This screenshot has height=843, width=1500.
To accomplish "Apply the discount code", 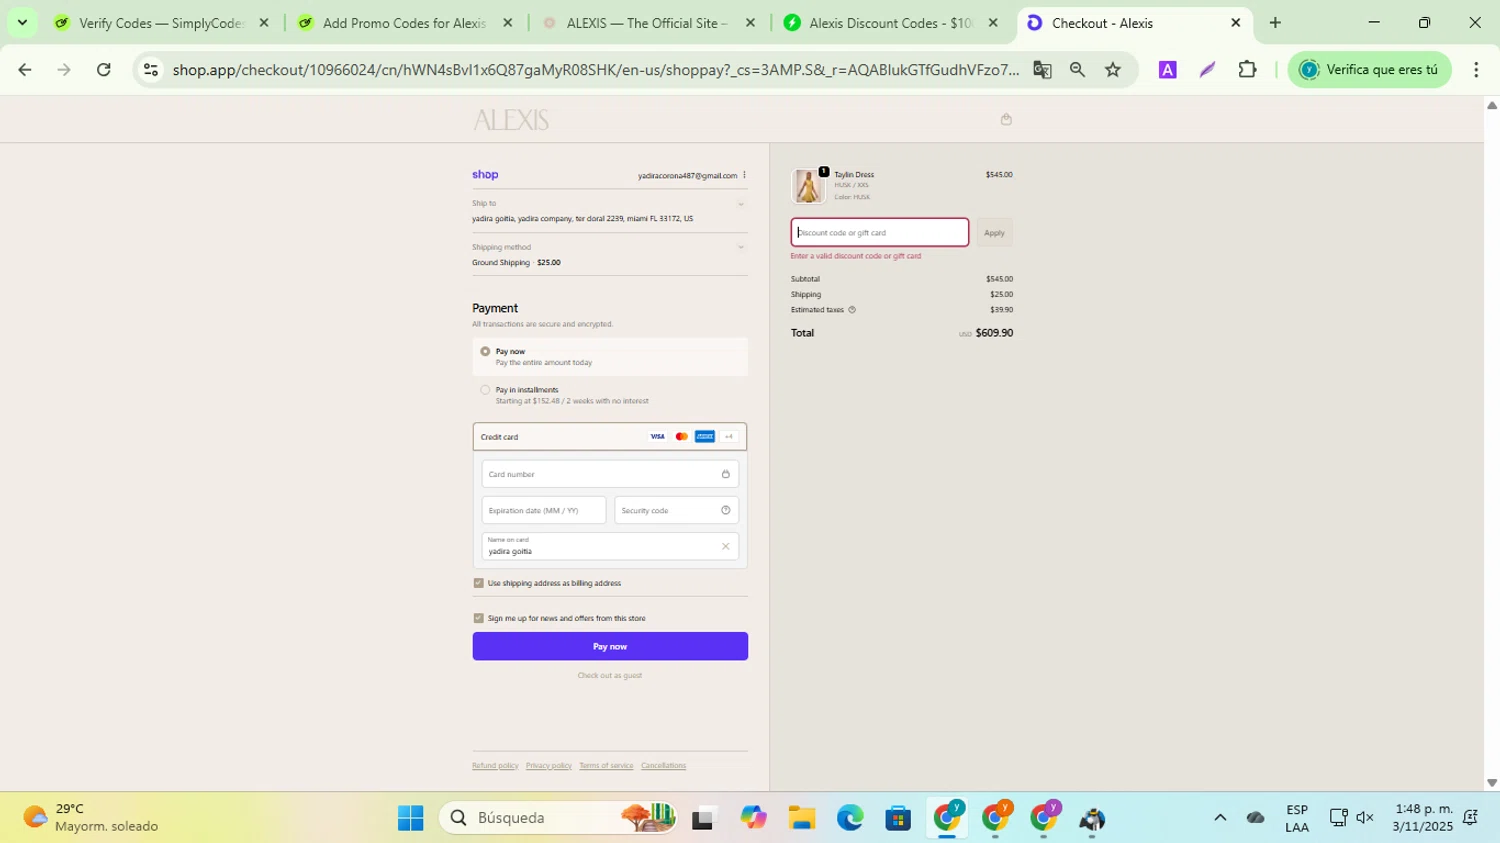I will tap(994, 232).
